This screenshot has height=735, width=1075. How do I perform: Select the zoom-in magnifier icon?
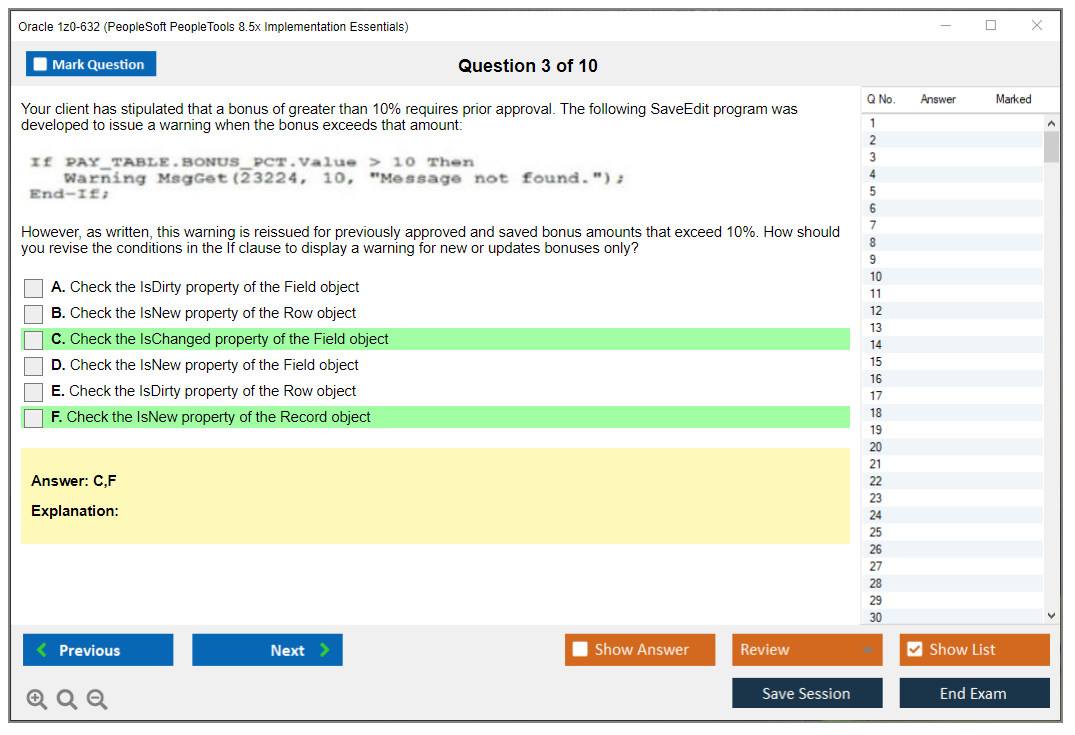click(37, 700)
